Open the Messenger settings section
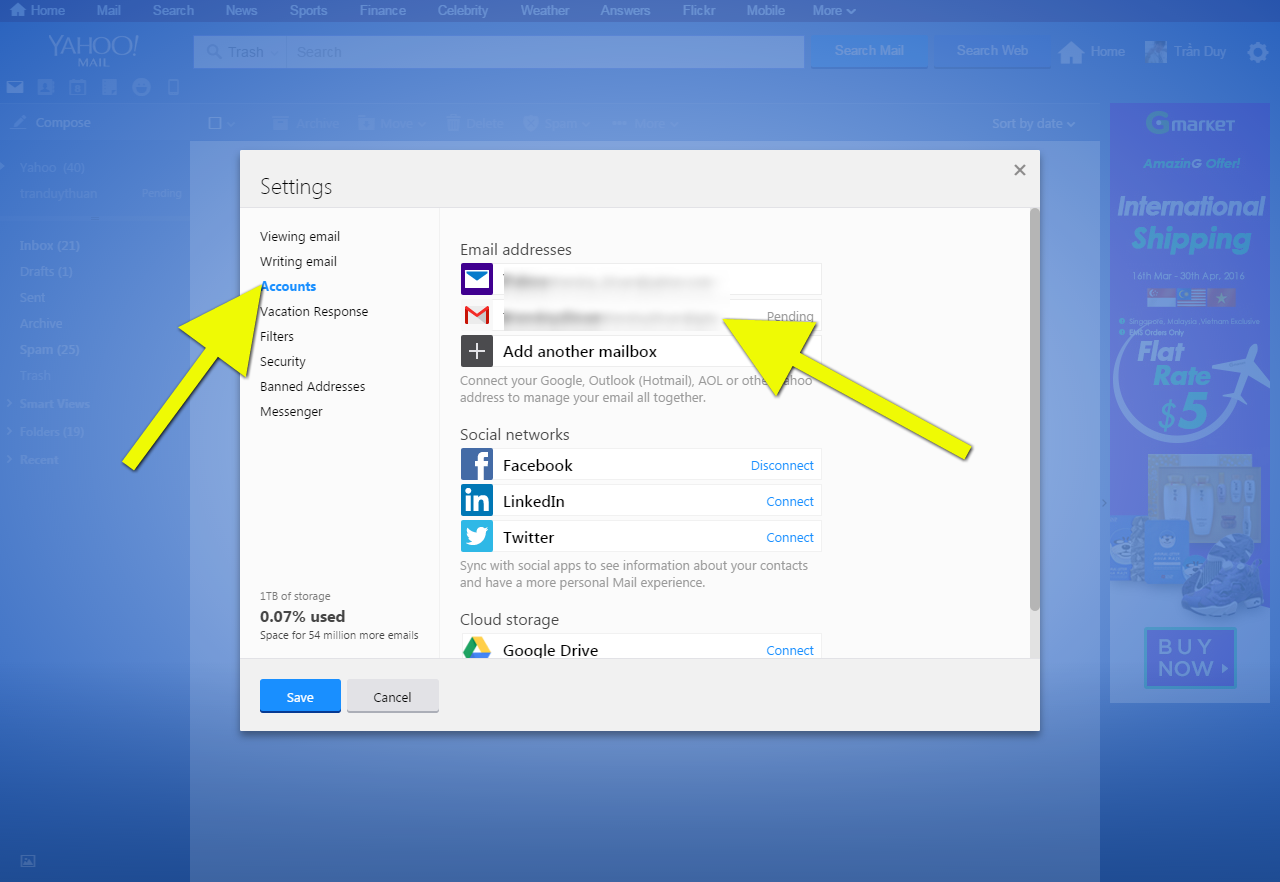1280x882 pixels. pyautogui.click(x=291, y=412)
